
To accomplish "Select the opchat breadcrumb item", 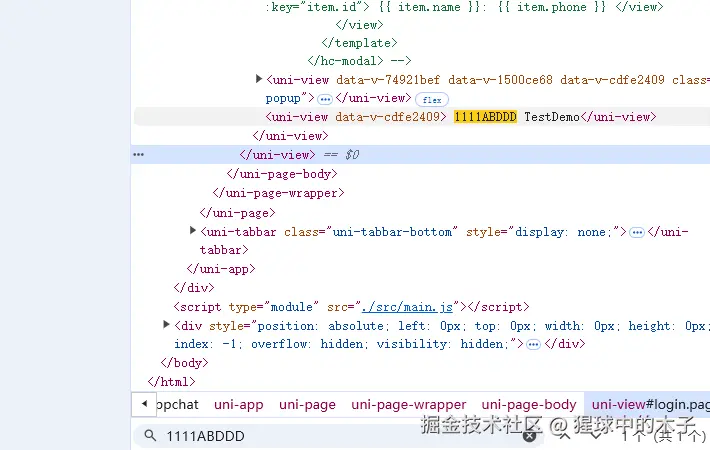I will point(177,404).
